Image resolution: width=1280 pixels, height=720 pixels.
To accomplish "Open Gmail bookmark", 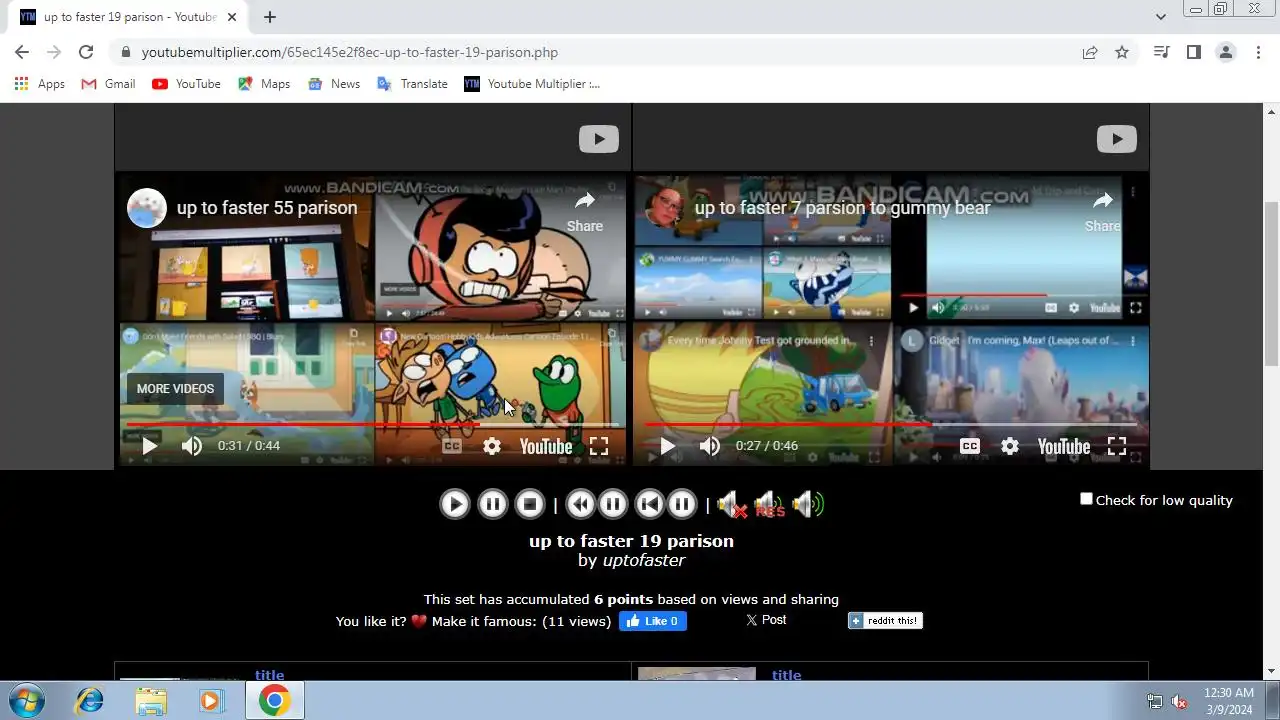I will pos(108,84).
